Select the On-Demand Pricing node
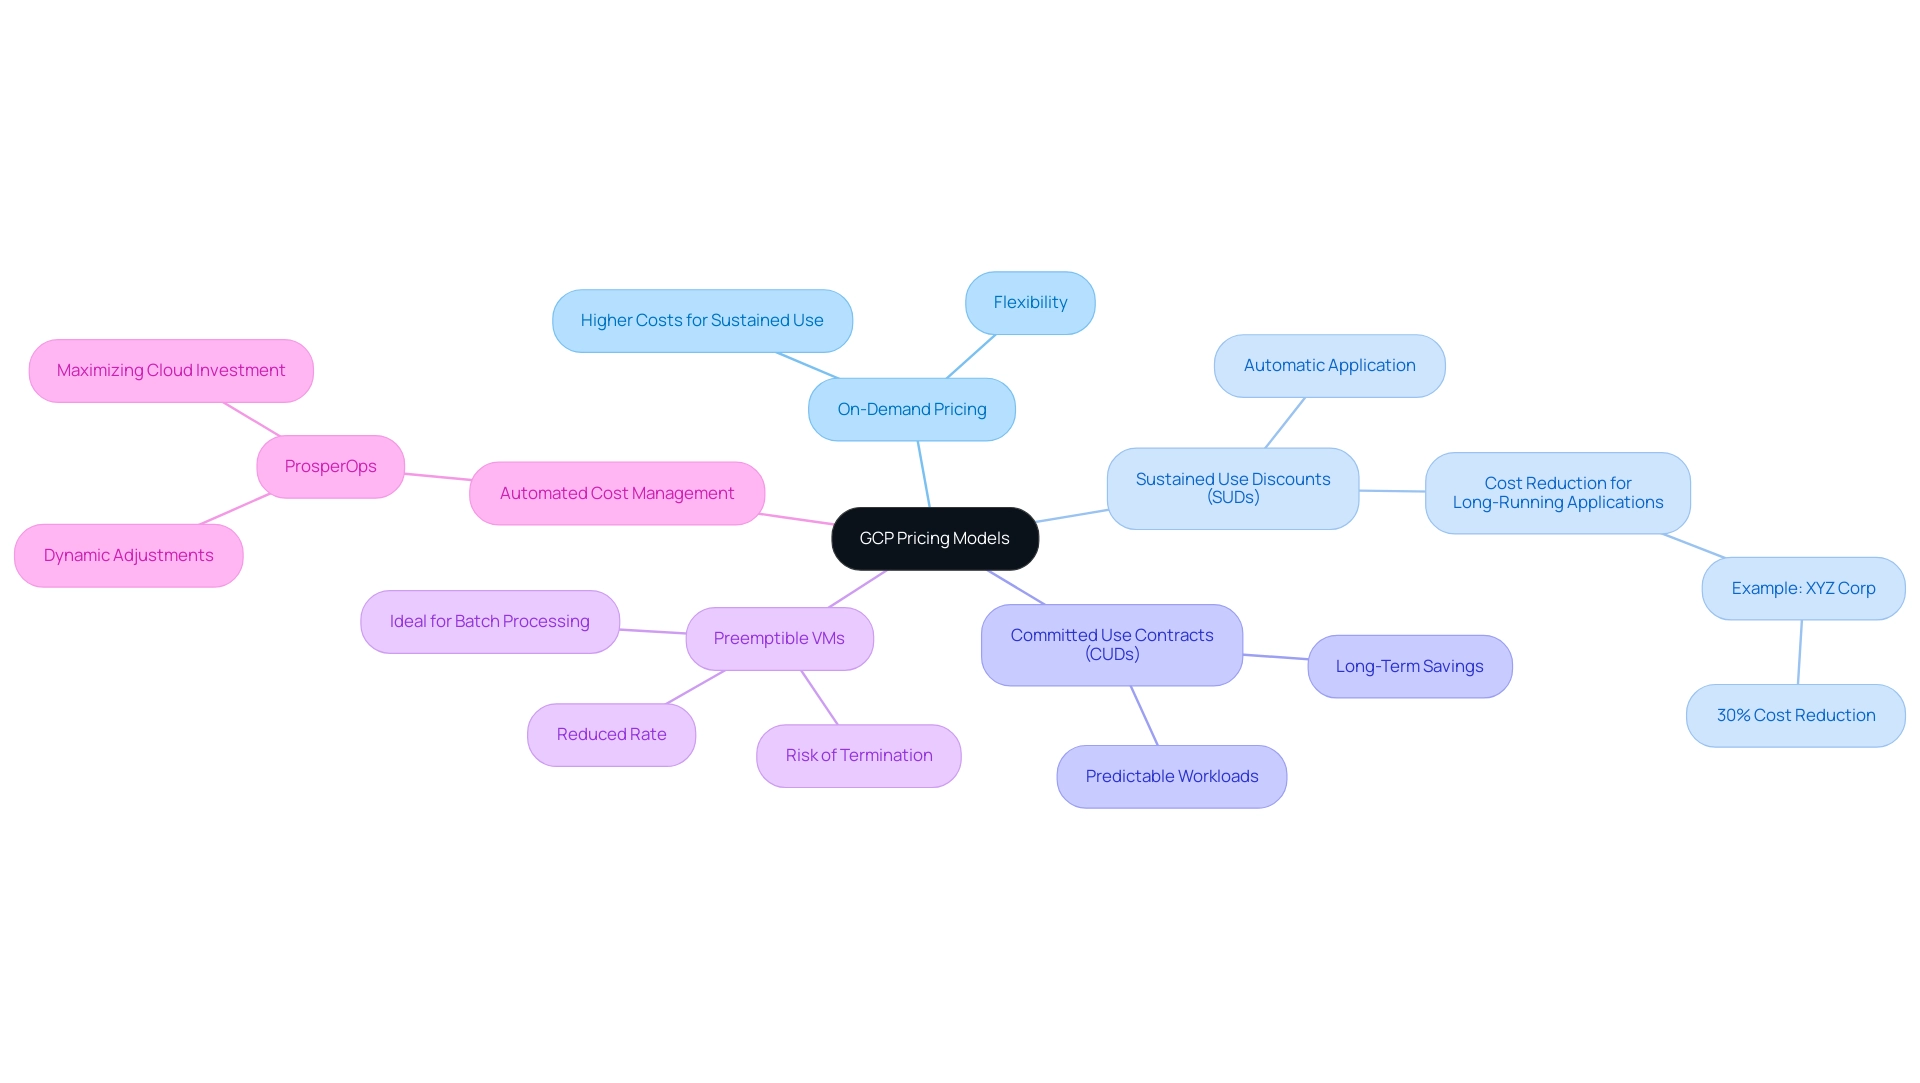Image resolution: width=1920 pixels, height=1083 pixels. tap(911, 408)
